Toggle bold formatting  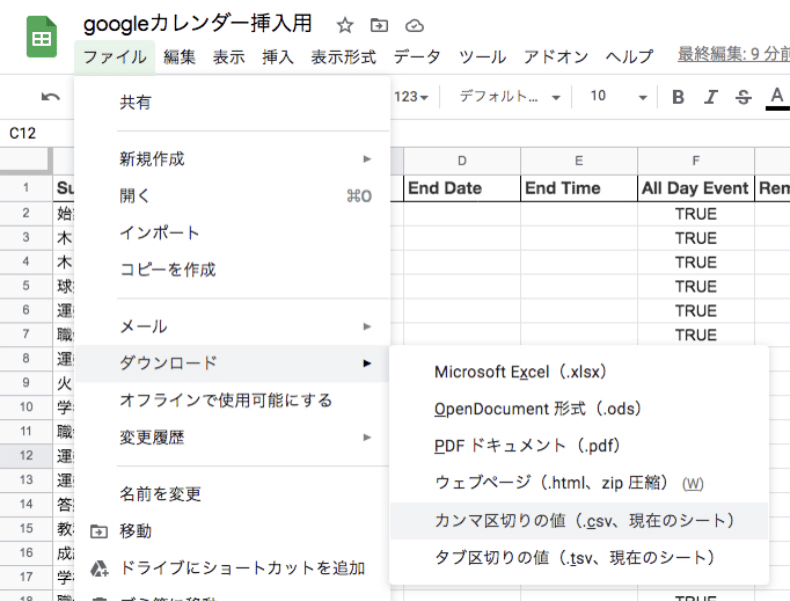tap(678, 97)
